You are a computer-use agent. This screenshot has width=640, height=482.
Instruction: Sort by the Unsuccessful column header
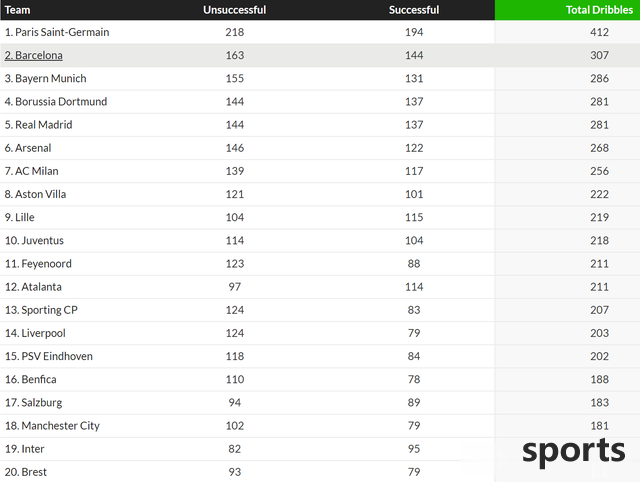(235, 10)
